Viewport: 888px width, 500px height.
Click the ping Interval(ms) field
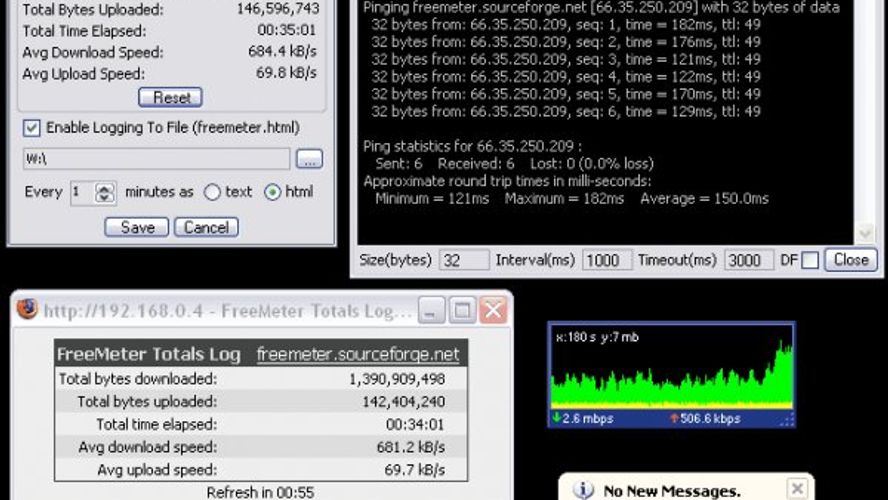[x=607, y=260]
